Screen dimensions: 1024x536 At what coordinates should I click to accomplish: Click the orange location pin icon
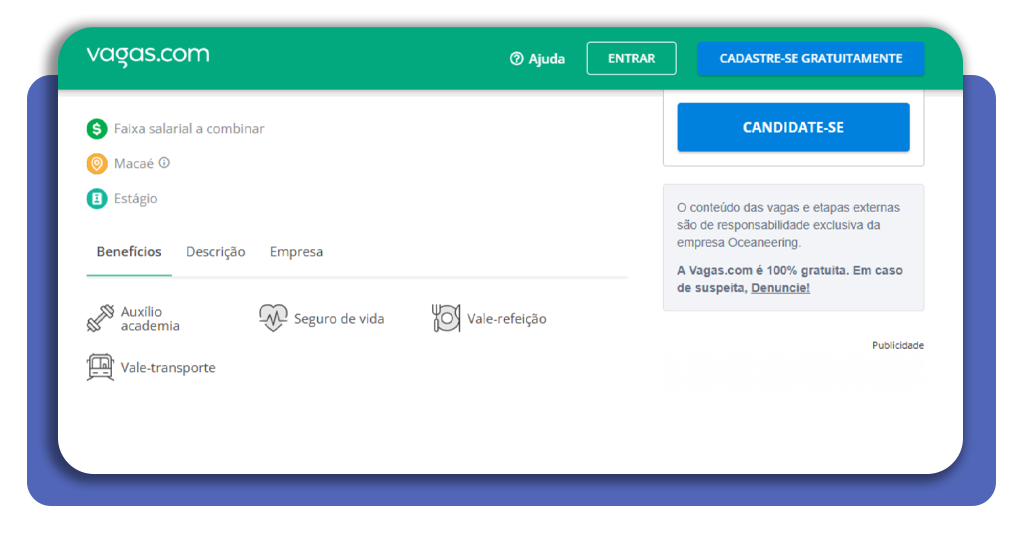[97, 164]
